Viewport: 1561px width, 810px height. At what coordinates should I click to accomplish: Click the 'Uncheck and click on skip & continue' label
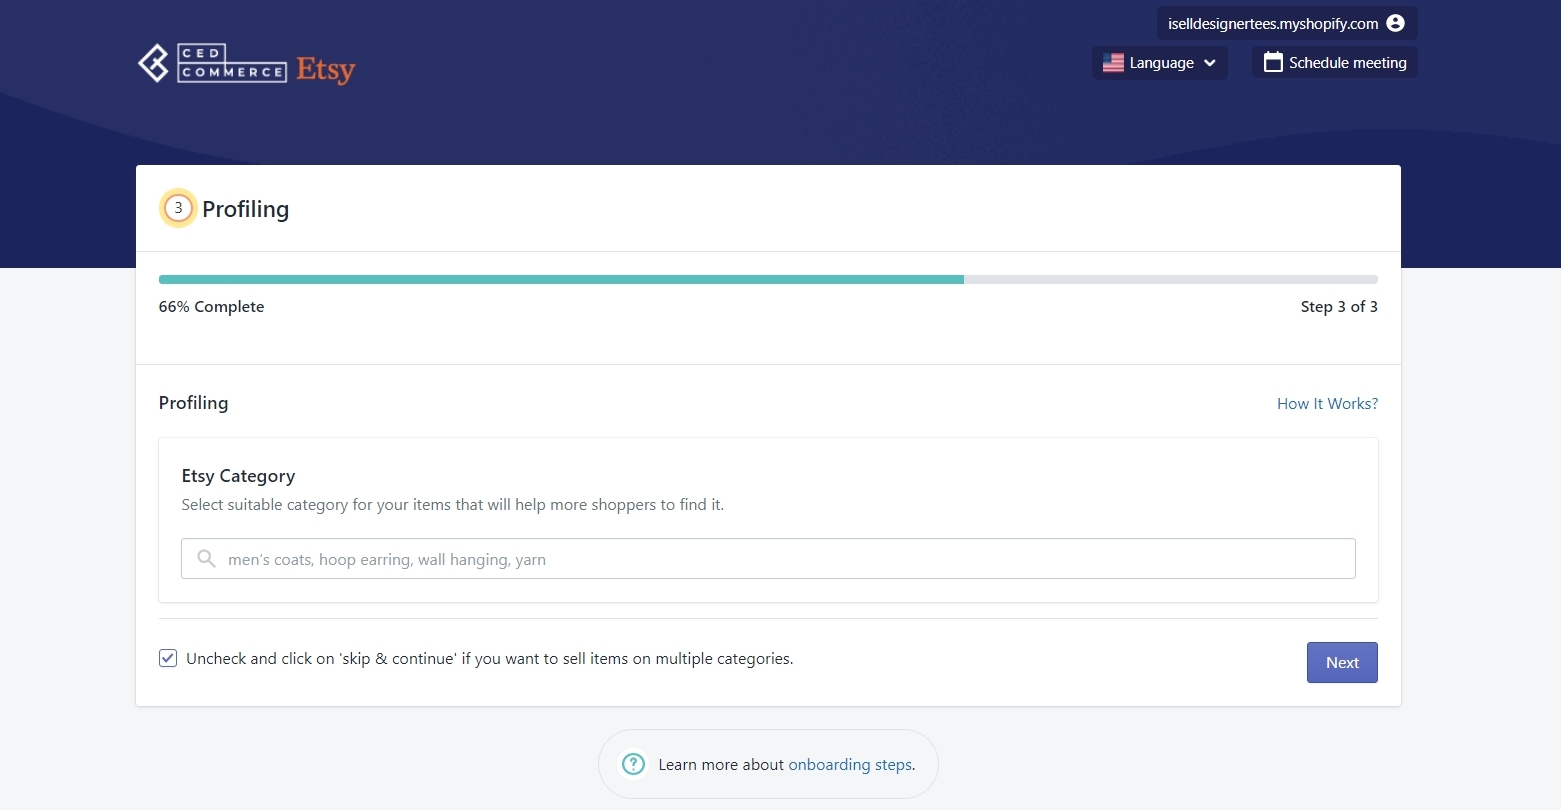point(490,659)
